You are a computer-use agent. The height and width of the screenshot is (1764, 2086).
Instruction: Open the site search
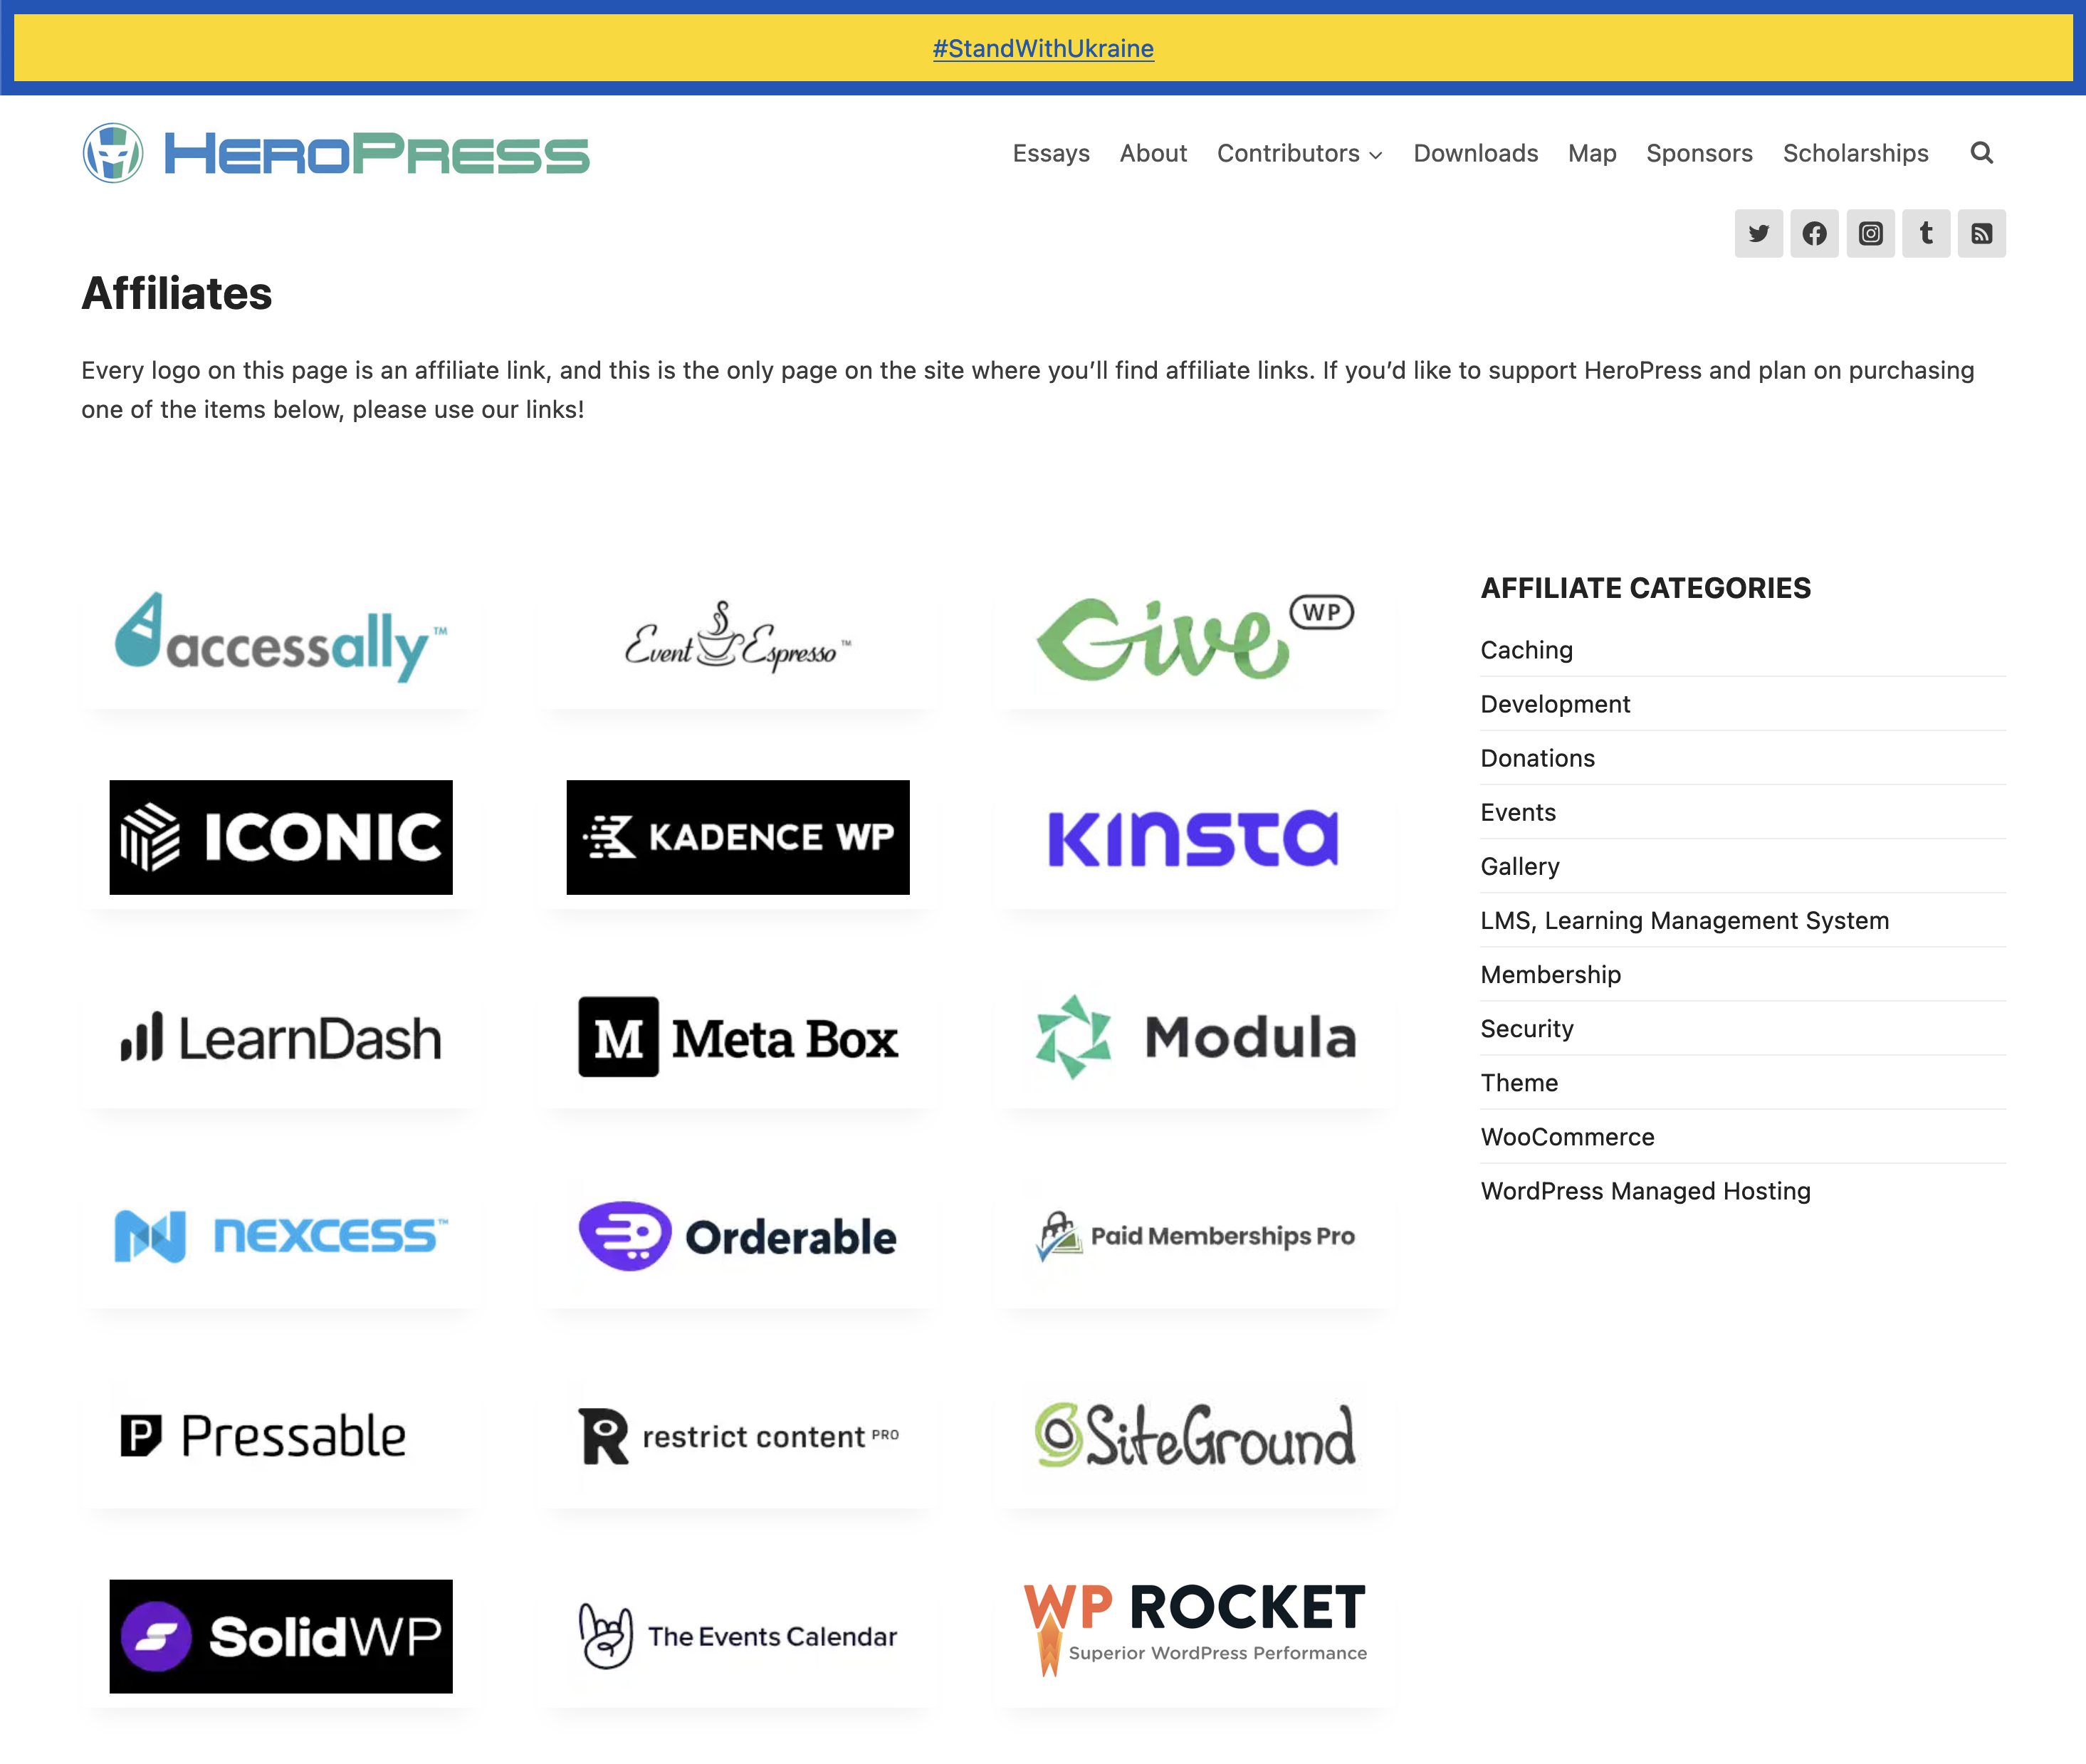(x=1981, y=153)
